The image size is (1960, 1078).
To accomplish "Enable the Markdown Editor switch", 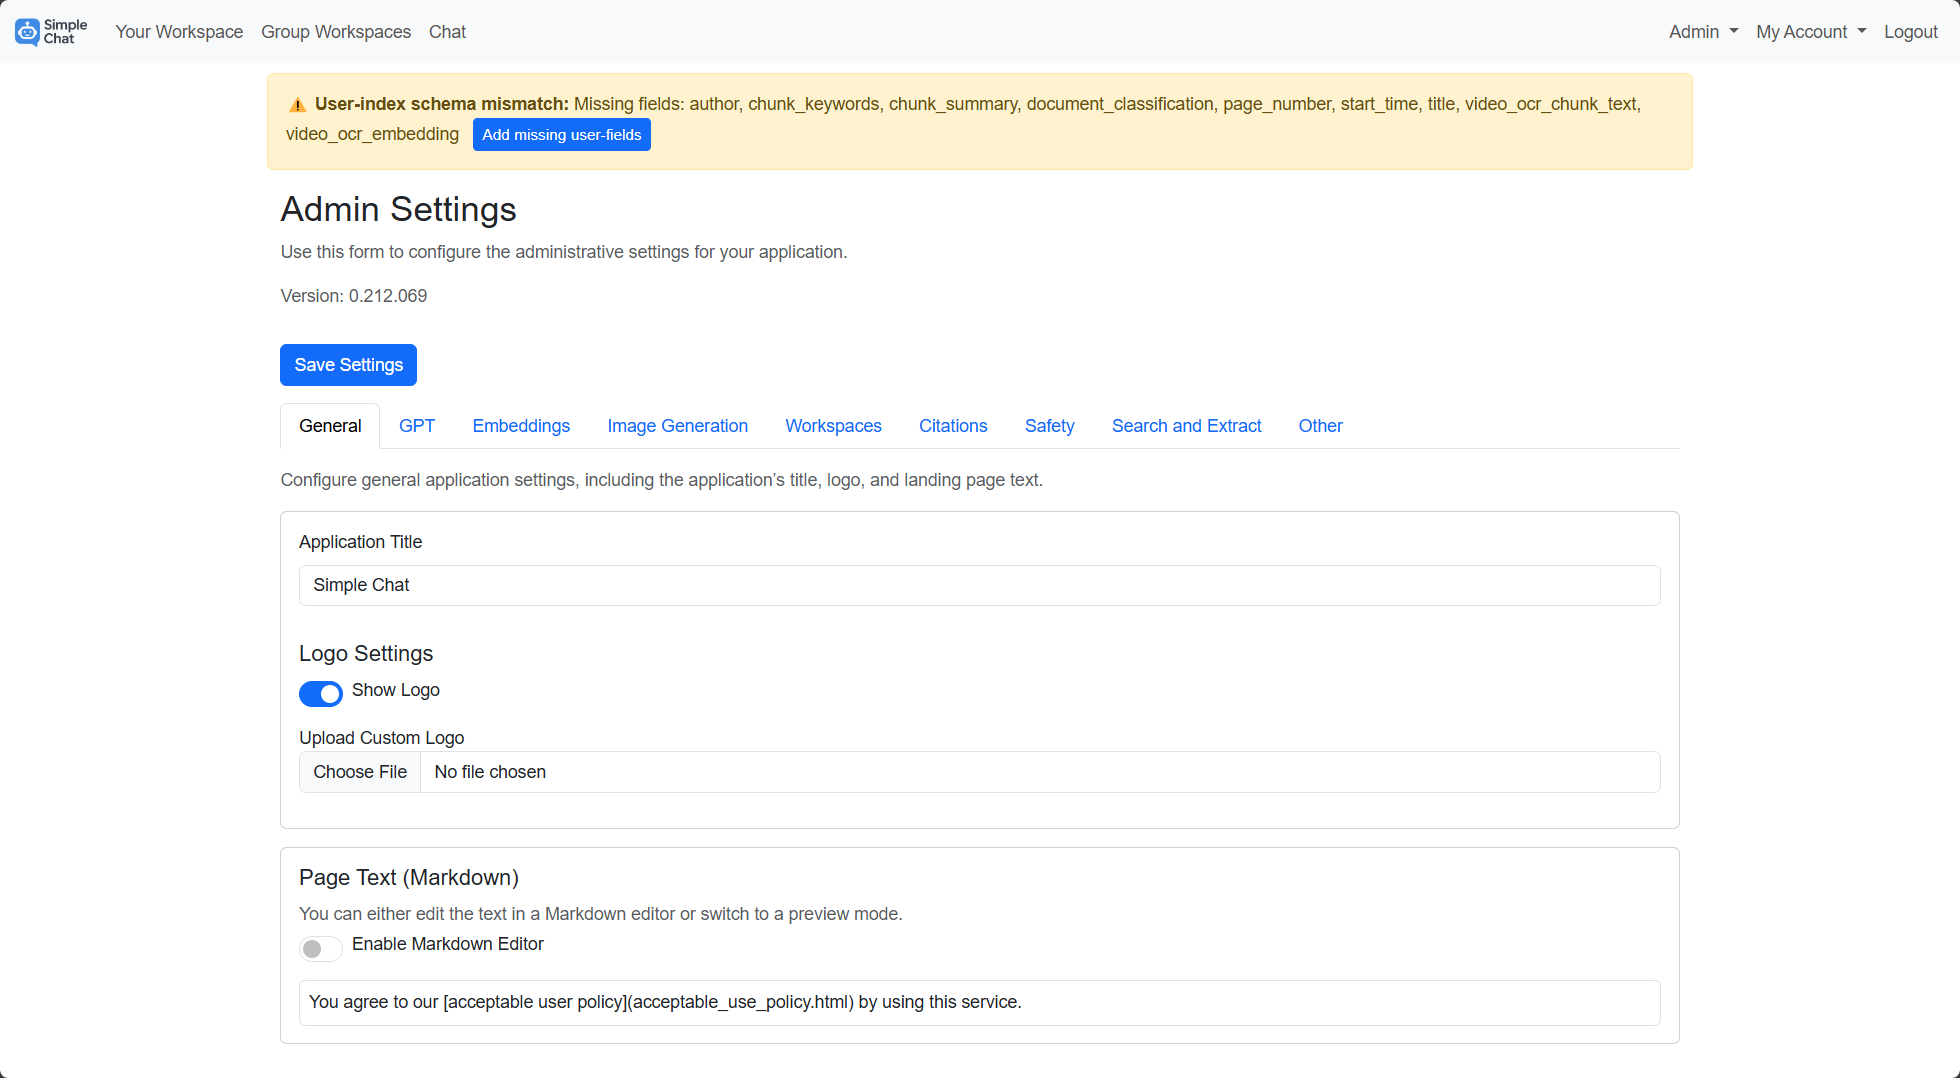I will 320,948.
